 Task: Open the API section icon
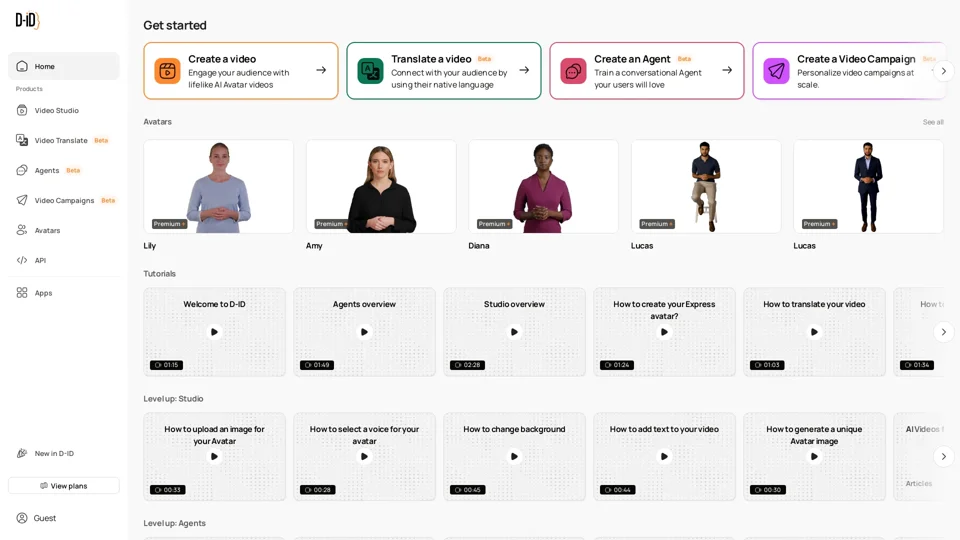(22, 260)
